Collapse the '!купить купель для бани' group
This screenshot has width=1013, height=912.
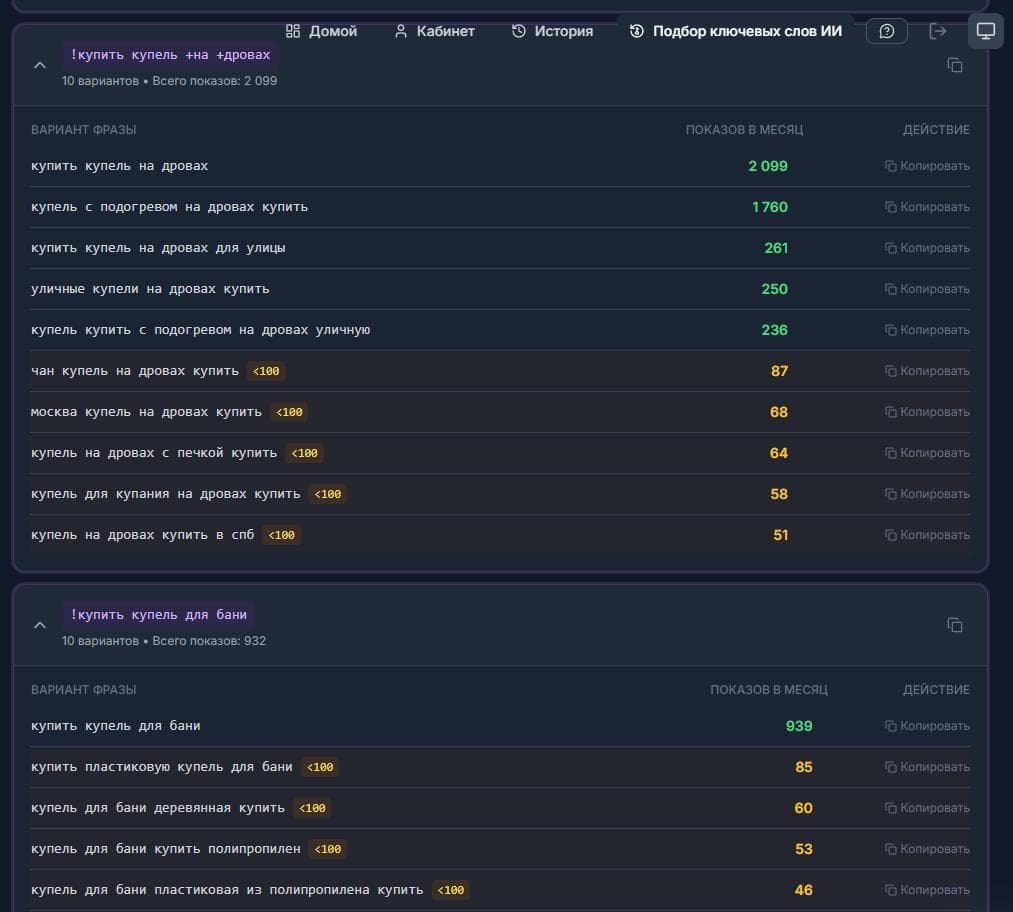[x=39, y=625]
